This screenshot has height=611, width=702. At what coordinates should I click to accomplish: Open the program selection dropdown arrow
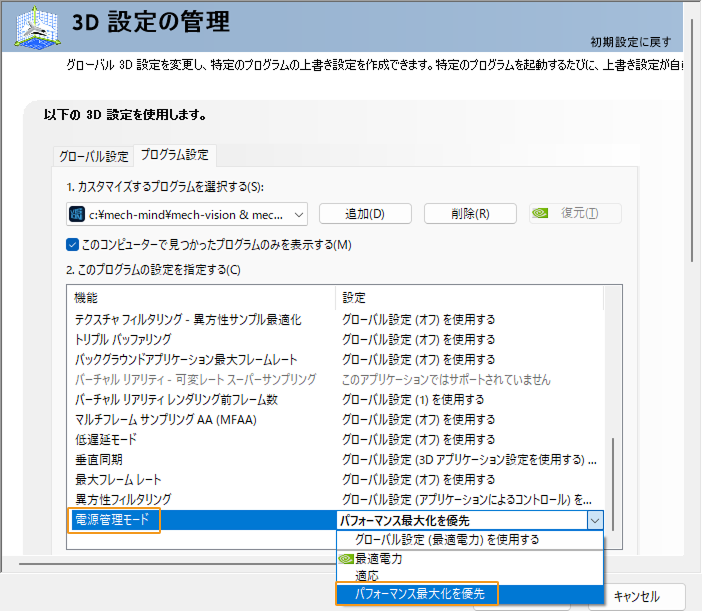tap(300, 214)
